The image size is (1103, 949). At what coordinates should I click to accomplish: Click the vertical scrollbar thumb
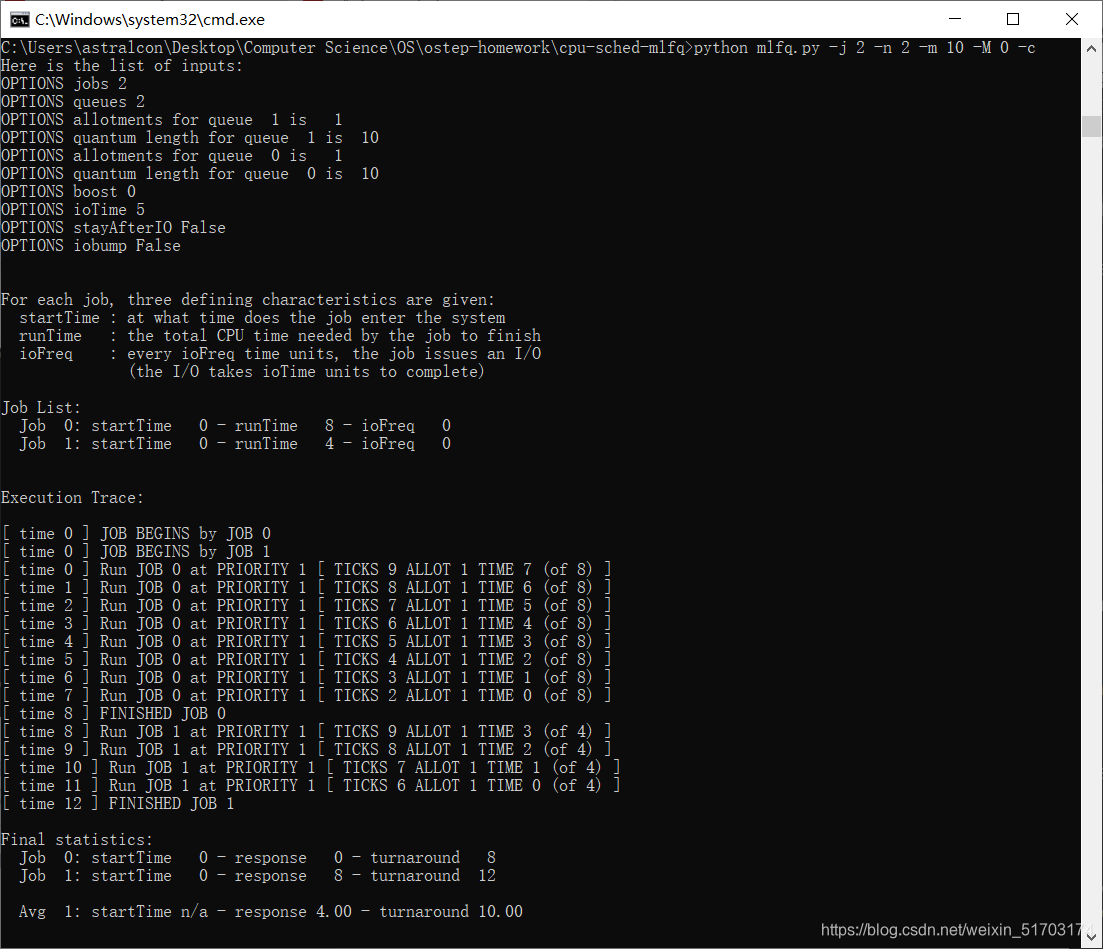click(x=1091, y=127)
